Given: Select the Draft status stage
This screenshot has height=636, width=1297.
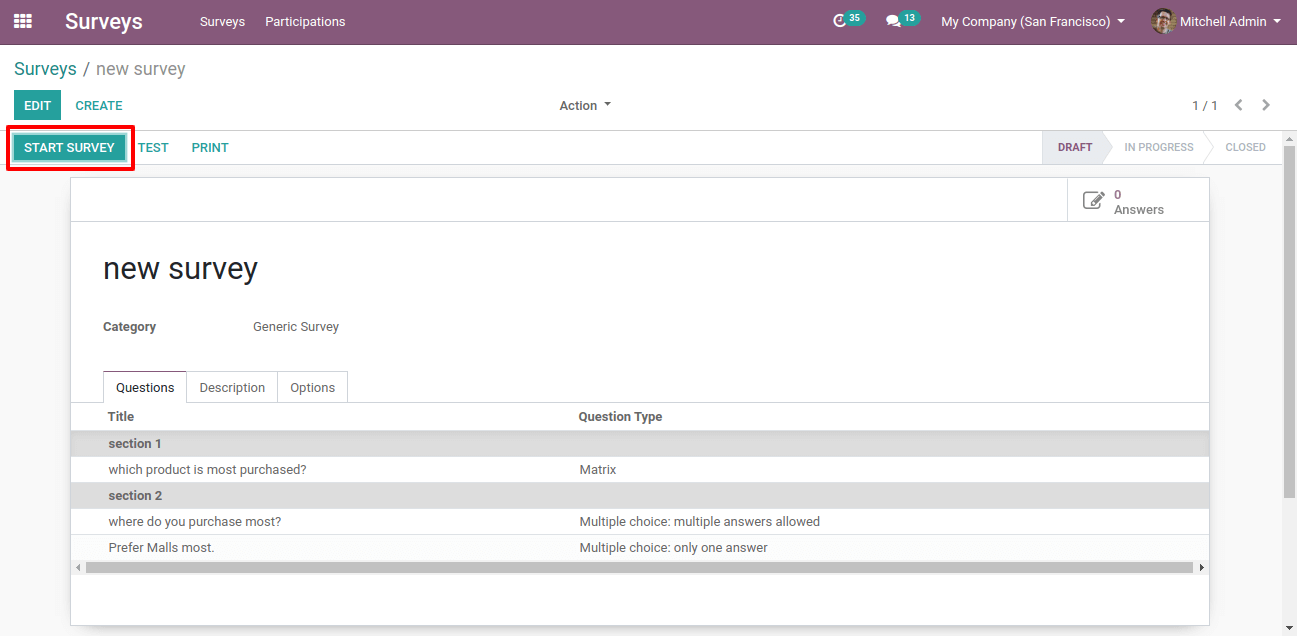Looking at the screenshot, I should (x=1075, y=147).
